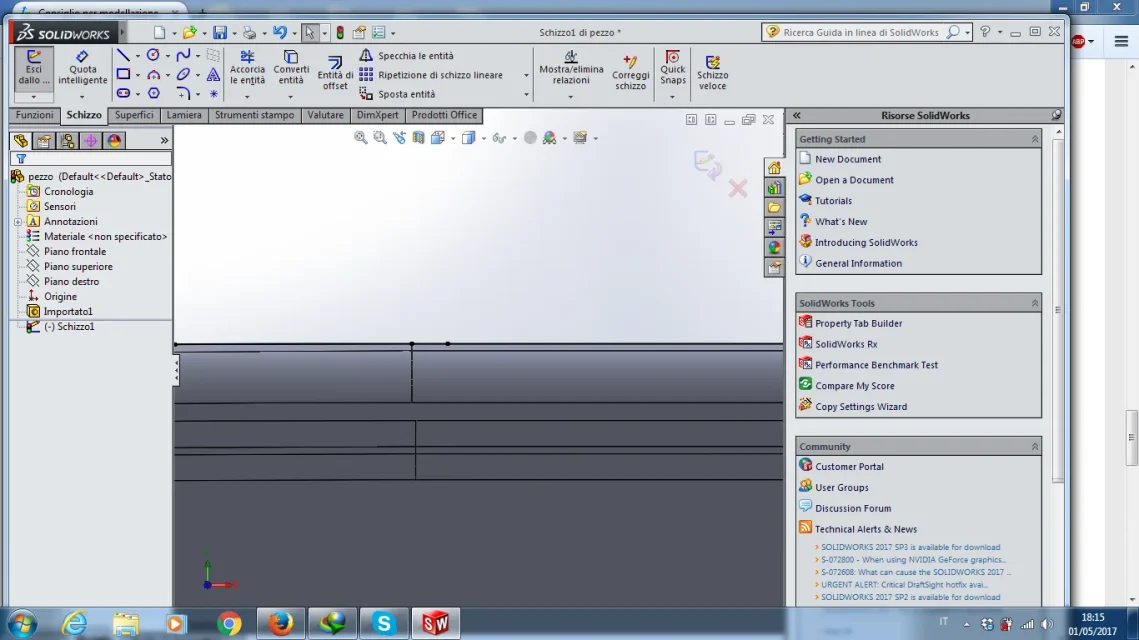Open Accorcia le entità dropdown arrow
The width and height of the screenshot is (1139, 640).
[x=247, y=97]
